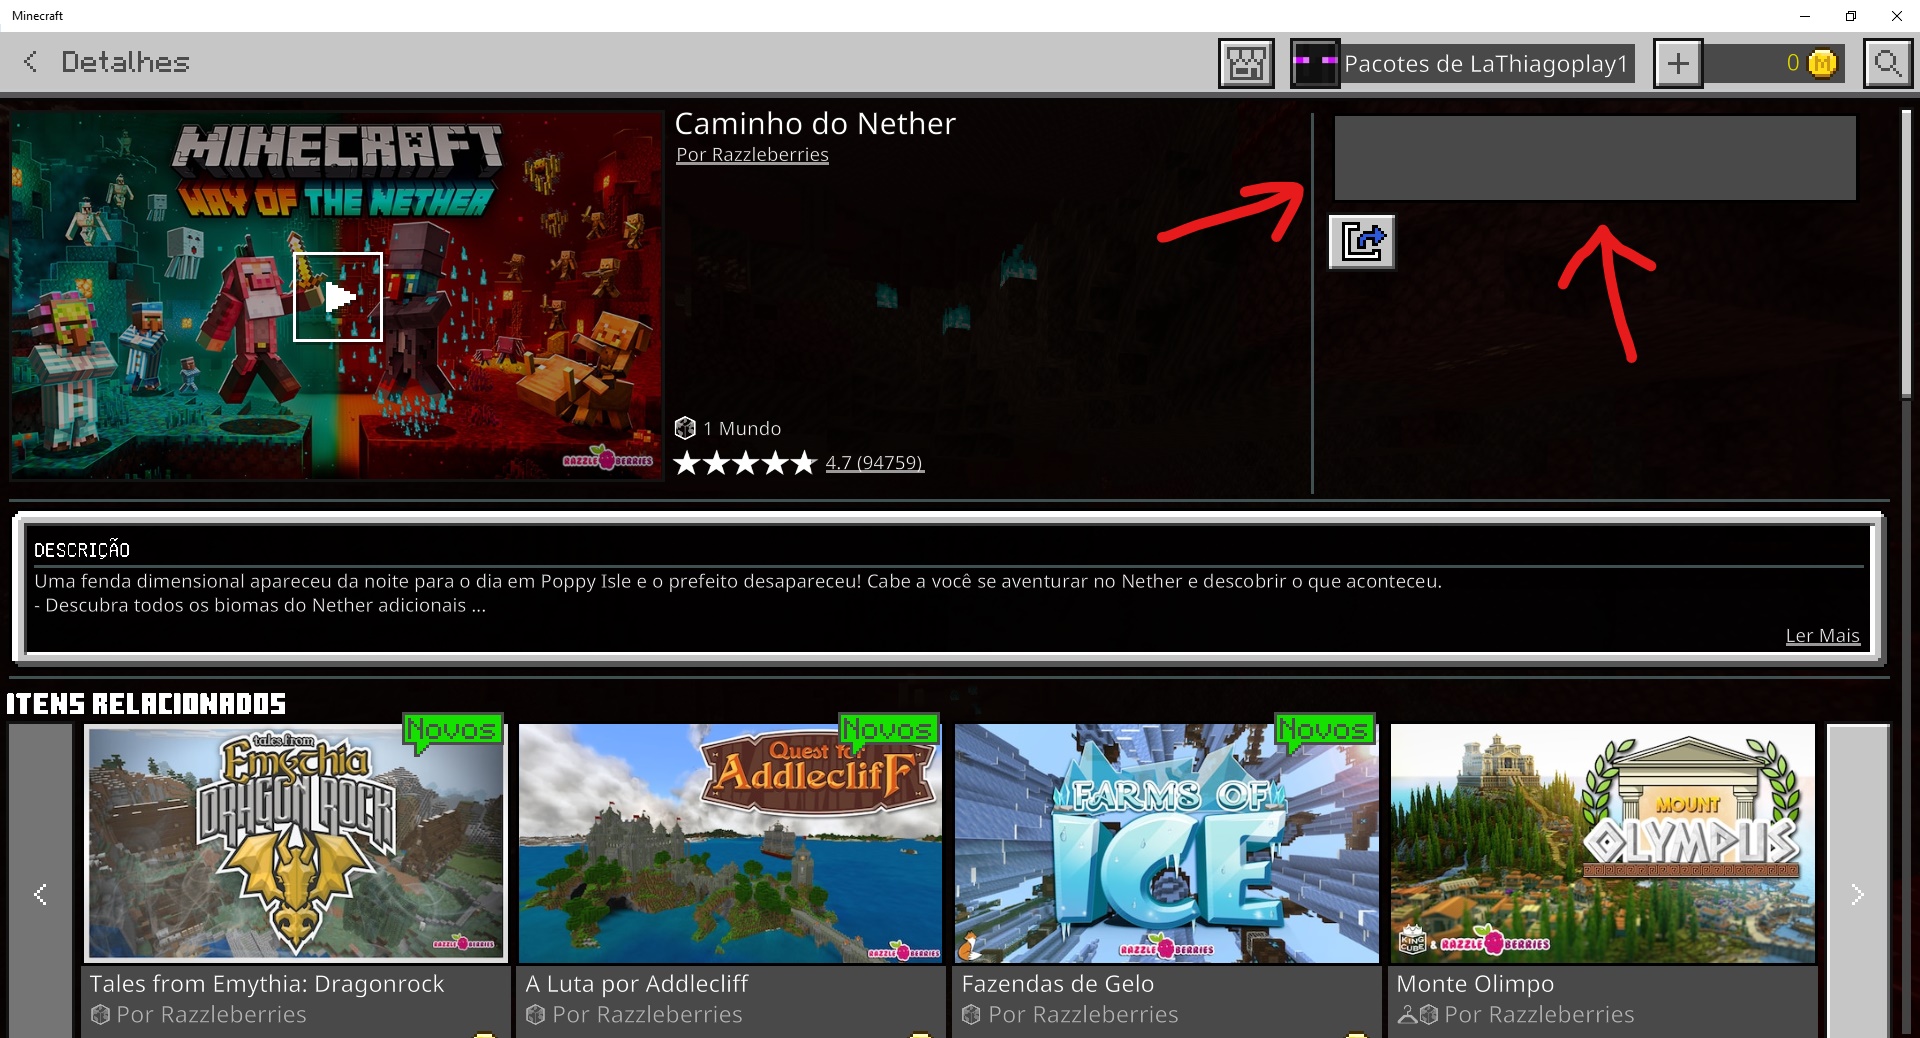Click the gray purchase button area
This screenshot has height=1038, width=1920.
[1595, 158]
